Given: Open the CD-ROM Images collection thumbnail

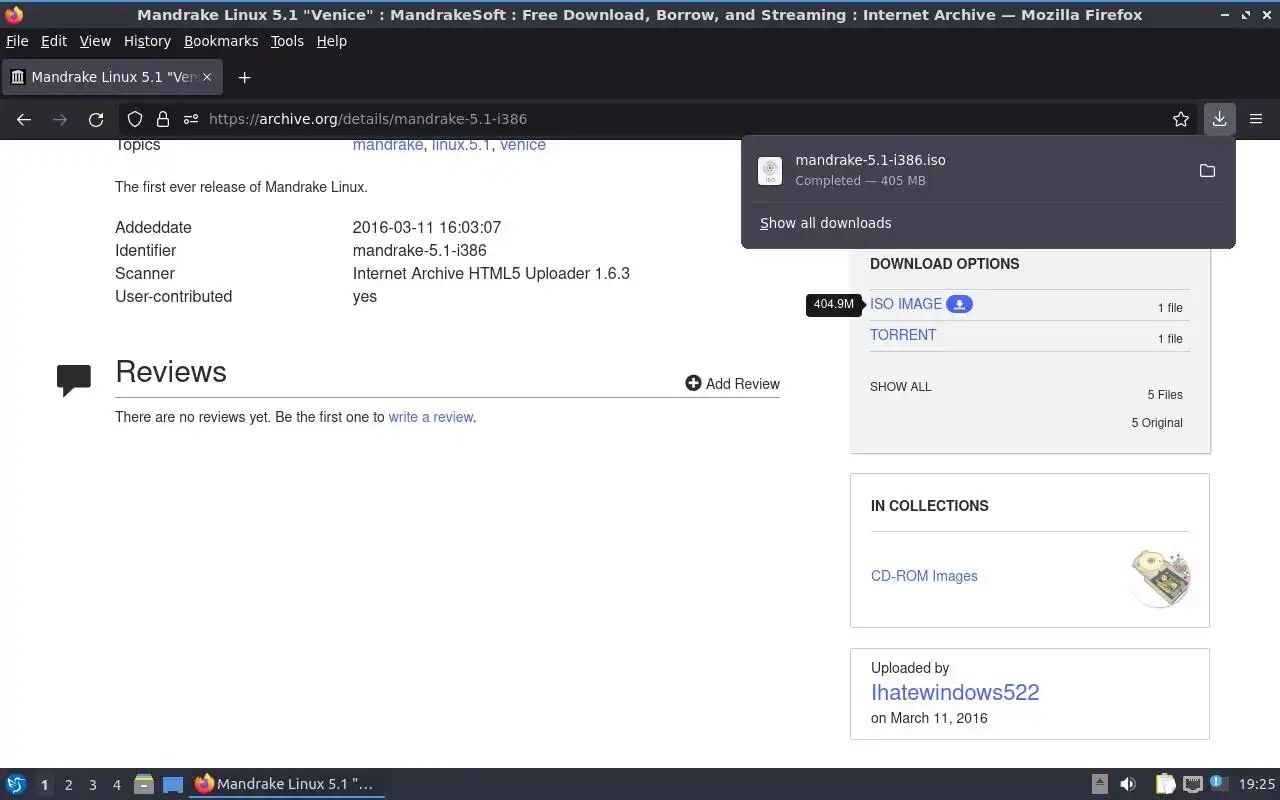Looking at the screenshot, I should [1160, 577].
